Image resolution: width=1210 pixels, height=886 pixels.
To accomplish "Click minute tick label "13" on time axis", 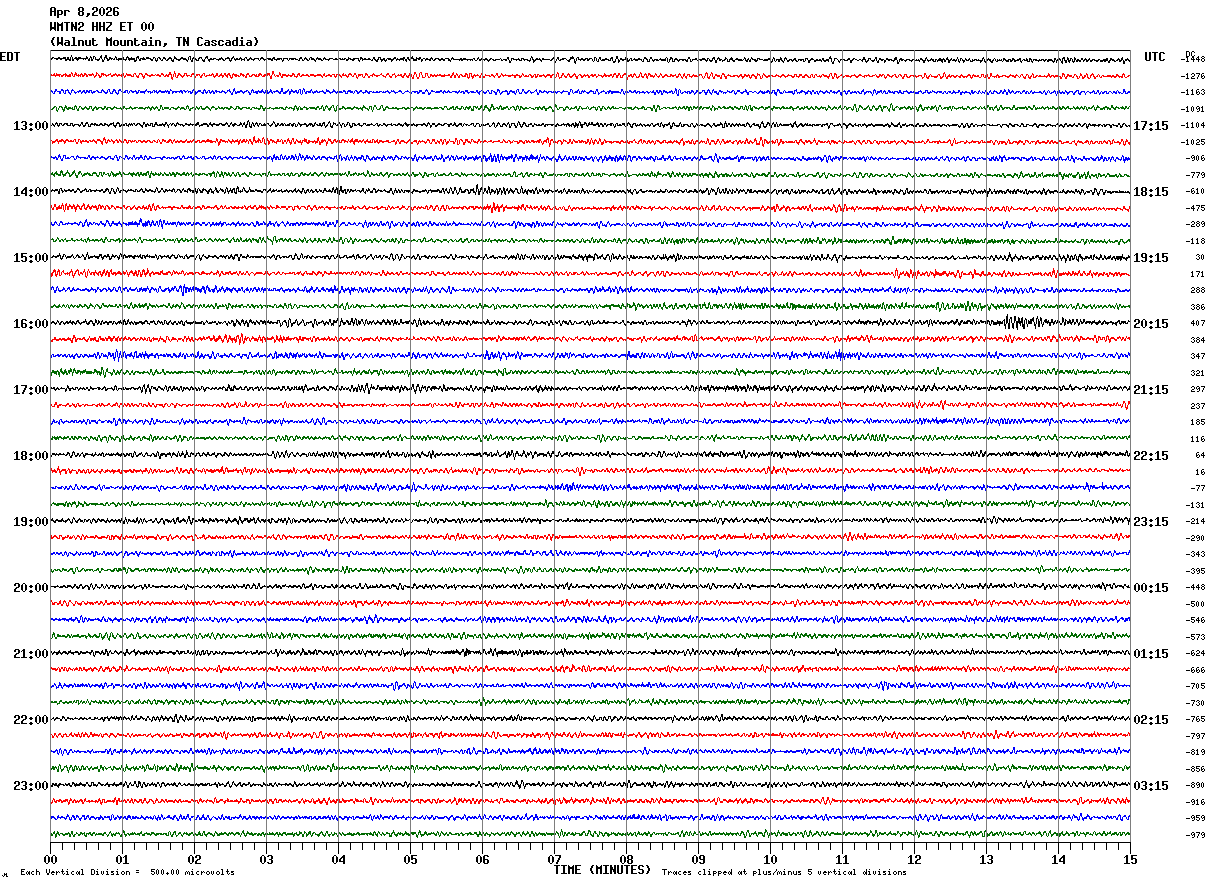I will tap(986, 859).
